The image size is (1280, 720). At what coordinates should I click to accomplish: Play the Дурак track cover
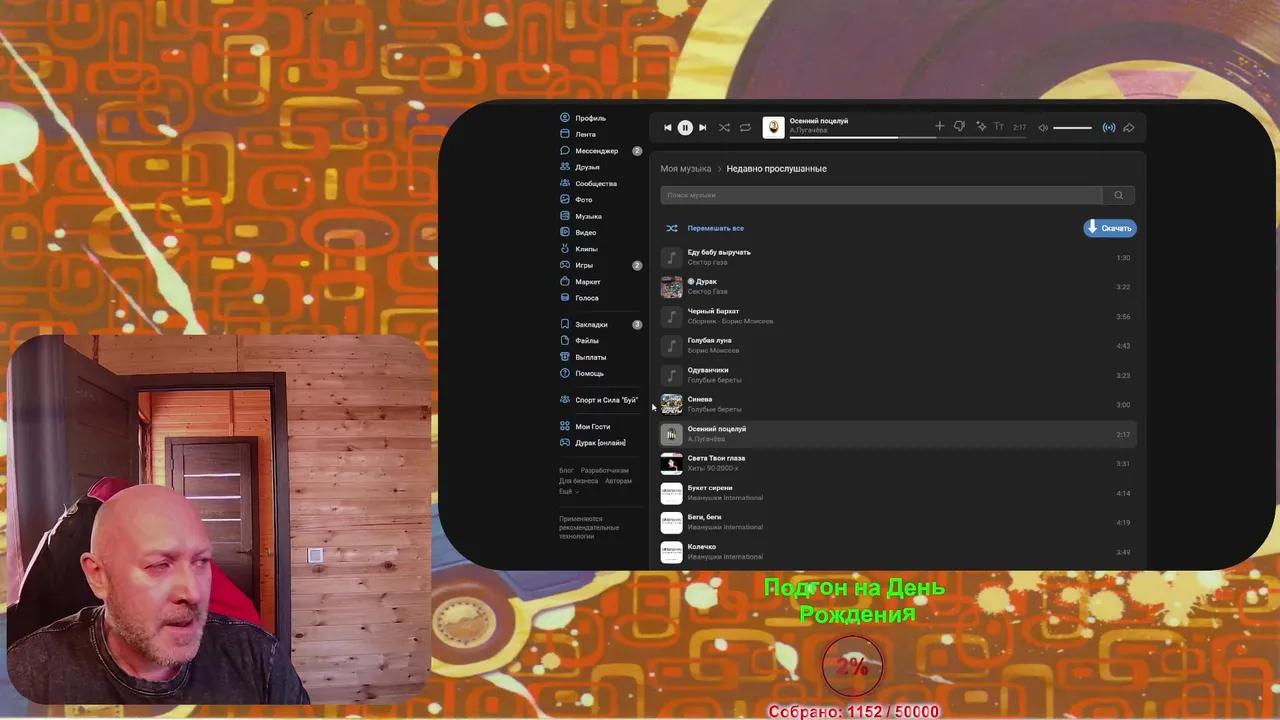pyautogui.click(x=672, y=287)
